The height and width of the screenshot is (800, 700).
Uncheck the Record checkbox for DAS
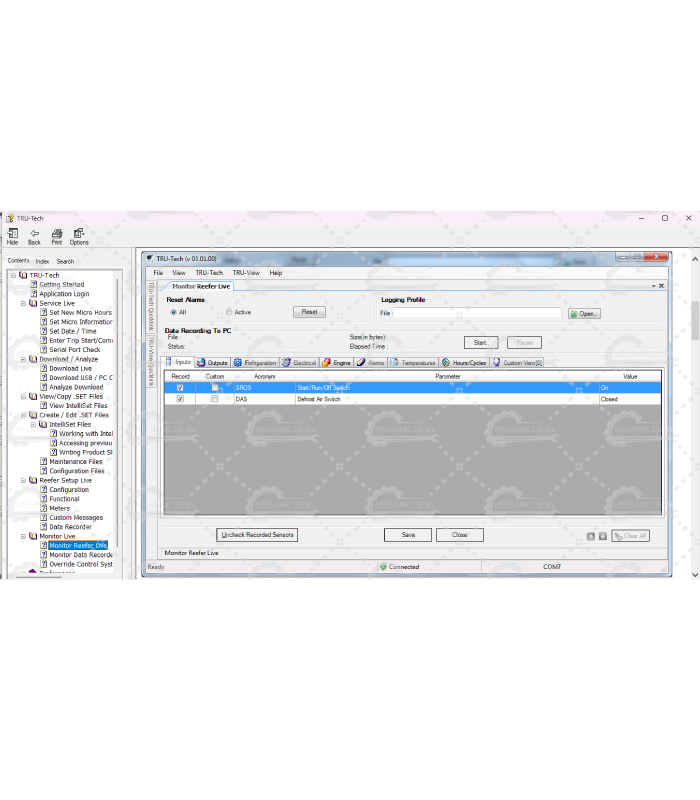(180, 399)
